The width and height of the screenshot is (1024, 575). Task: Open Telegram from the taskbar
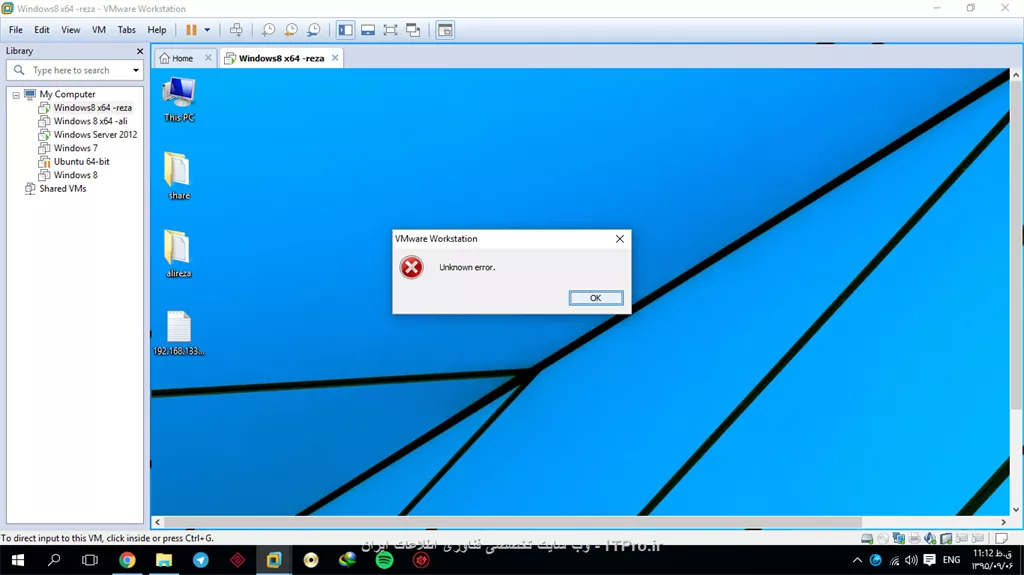pyautogui.click(x=200, y=560)
